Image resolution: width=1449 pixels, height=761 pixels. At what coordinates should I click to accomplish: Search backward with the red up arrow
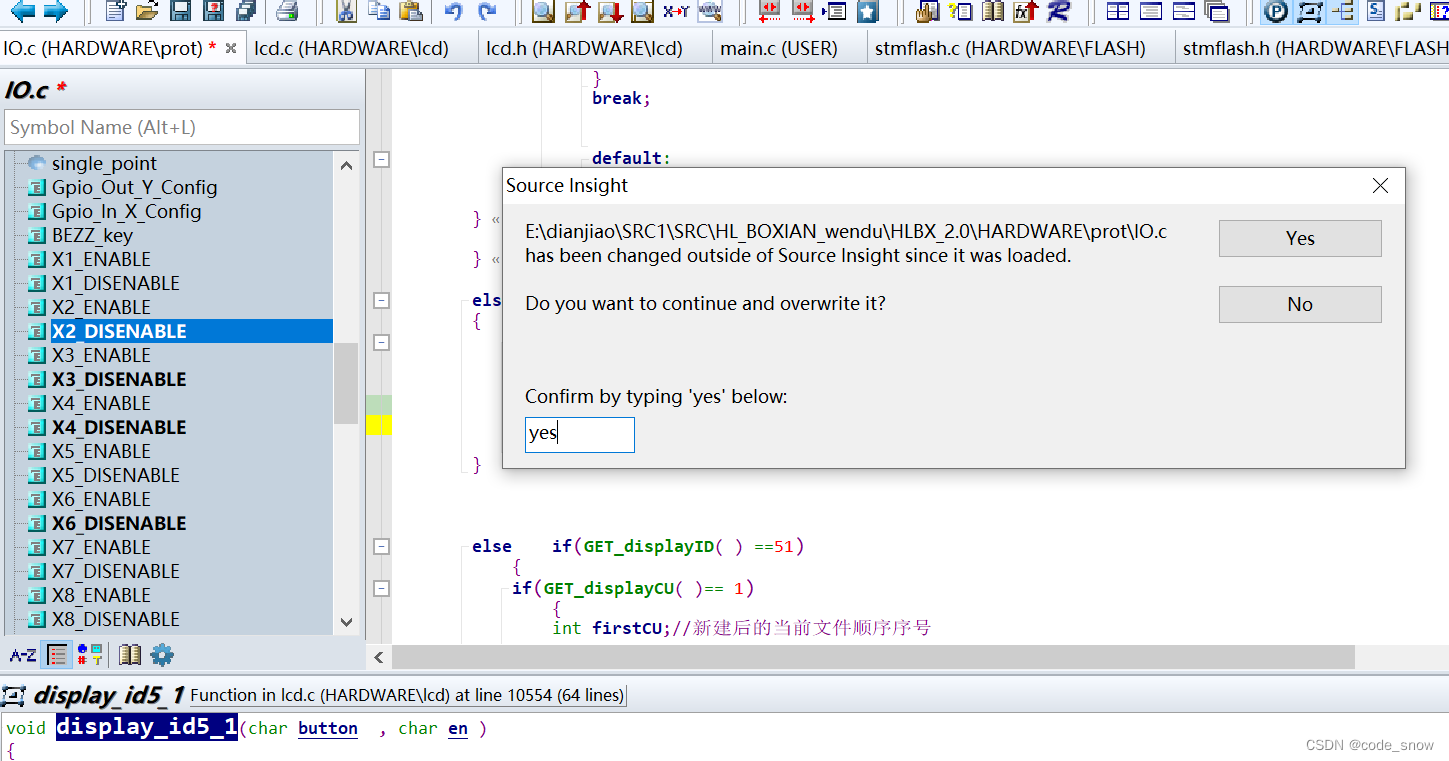tap(577, 11)
